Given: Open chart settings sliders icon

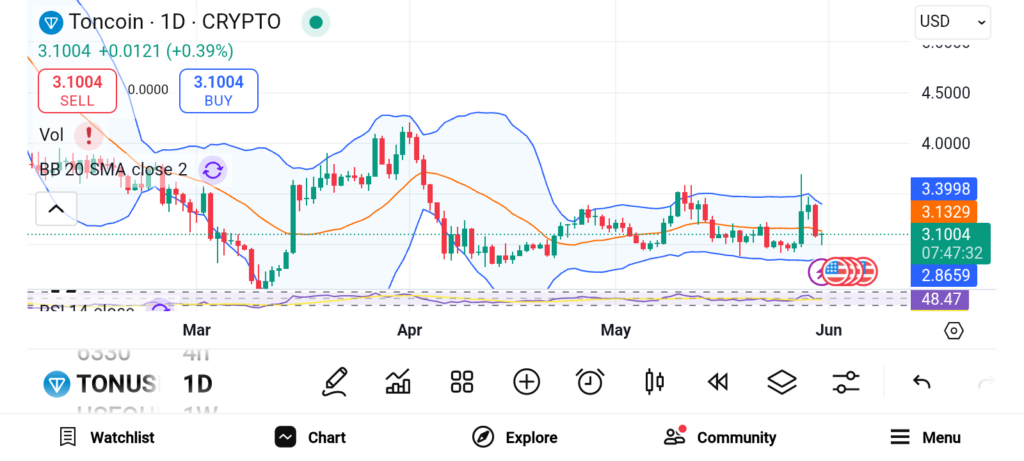Looking at the screenshot, I should pyautogui.click(x=846, y=381).
